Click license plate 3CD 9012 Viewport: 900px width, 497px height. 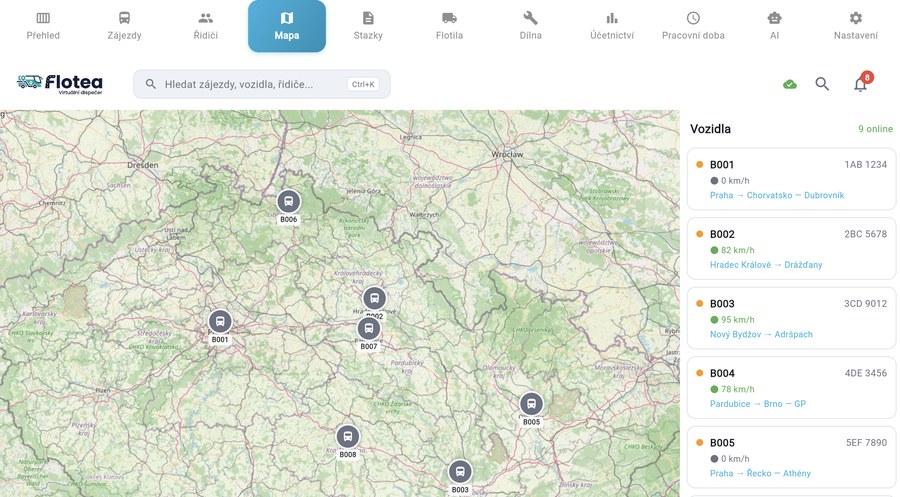(866, 304)
